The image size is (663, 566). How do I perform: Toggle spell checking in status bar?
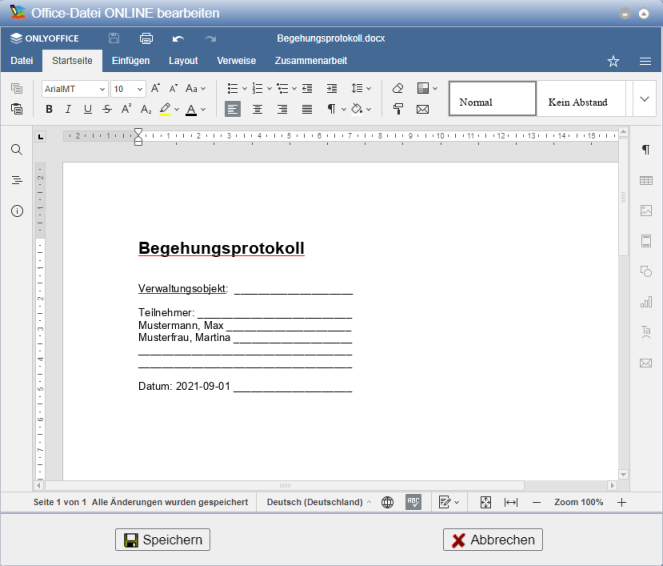tap(414, 502)
